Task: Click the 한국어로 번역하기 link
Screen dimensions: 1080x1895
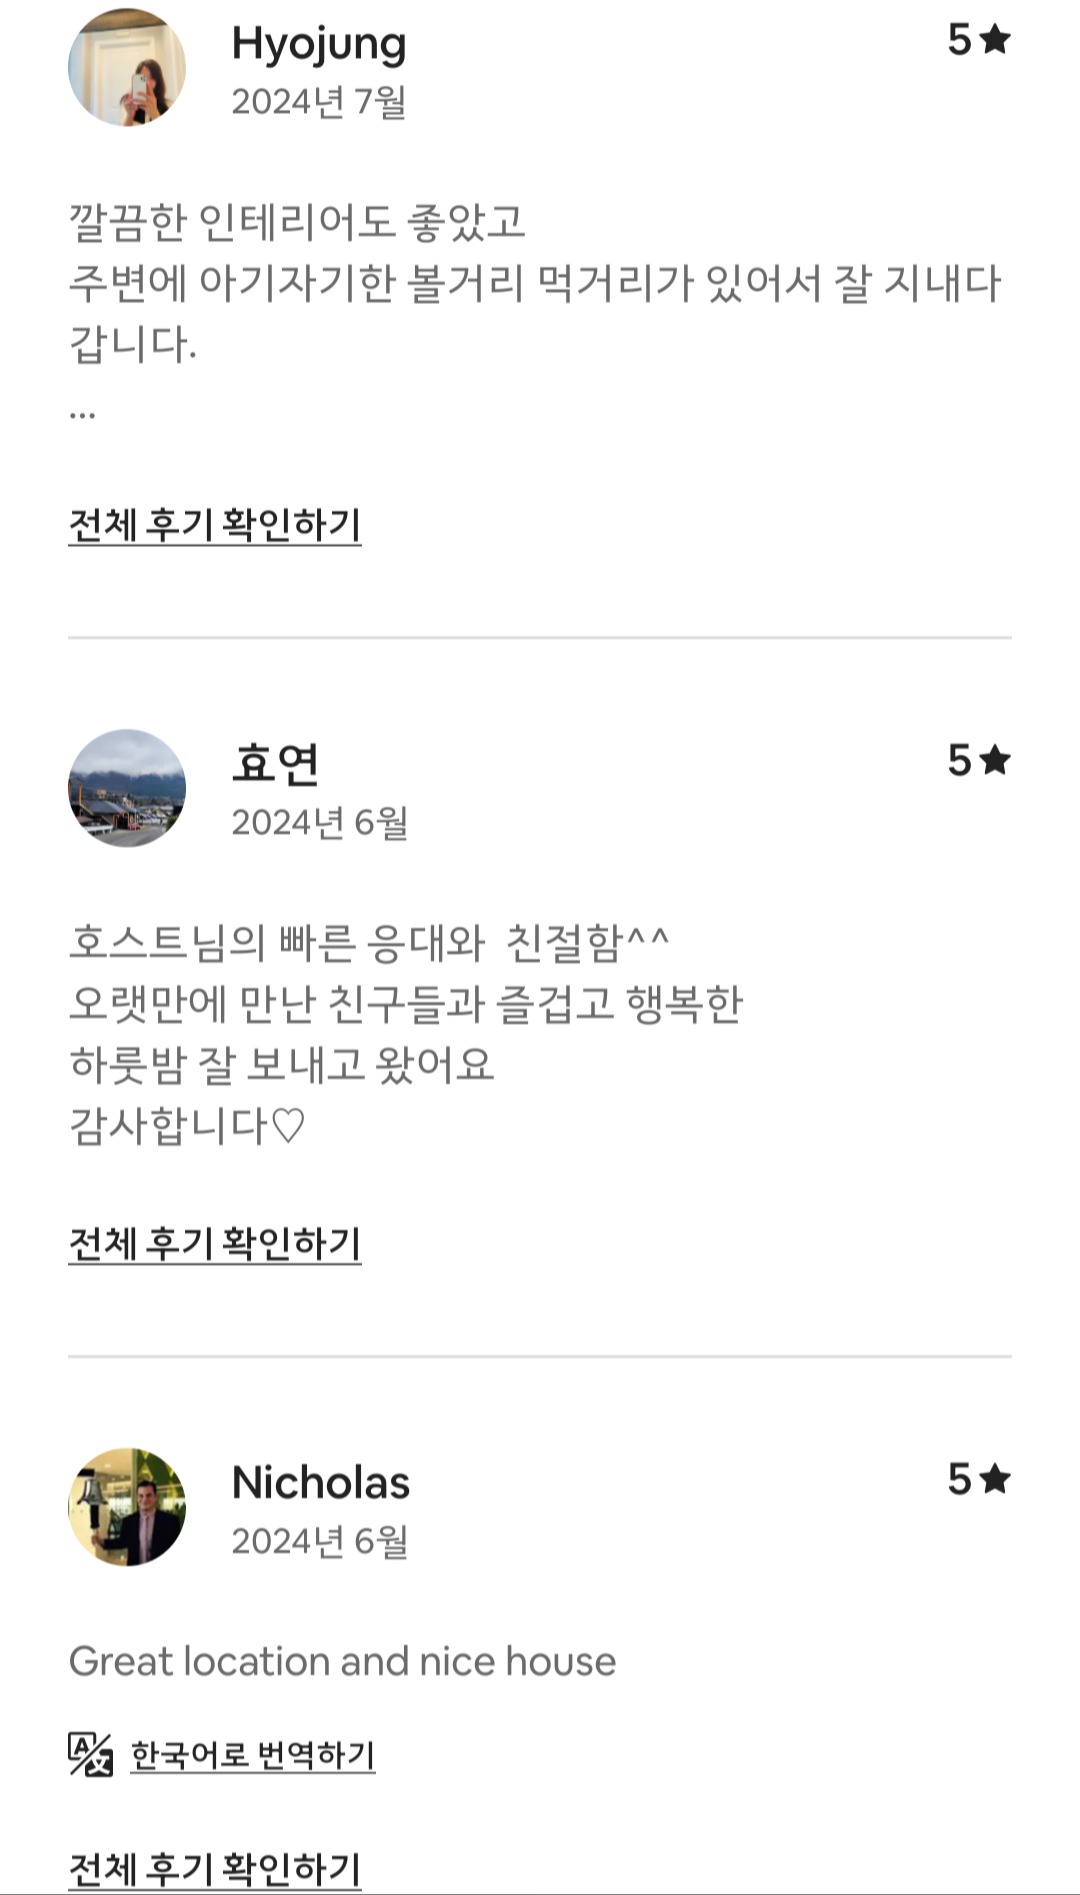Action: coord(253,1755)
